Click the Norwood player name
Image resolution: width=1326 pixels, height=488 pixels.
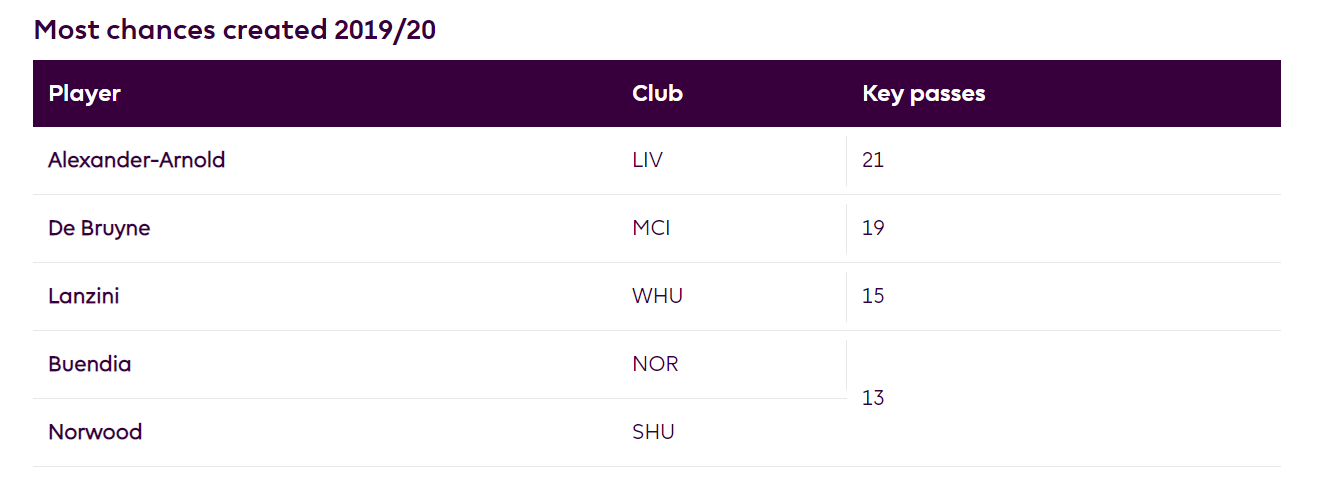pyautogui.click(x=95, y=432)
